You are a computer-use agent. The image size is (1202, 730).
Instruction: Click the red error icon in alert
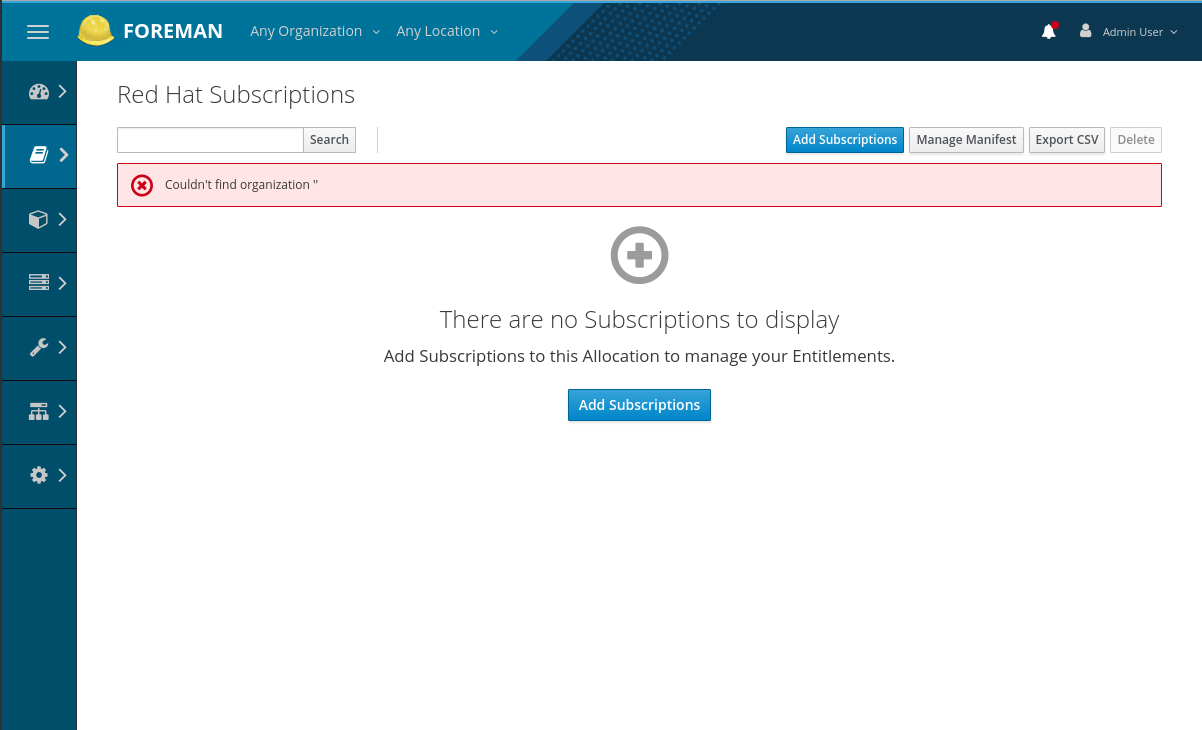(142, 185)
